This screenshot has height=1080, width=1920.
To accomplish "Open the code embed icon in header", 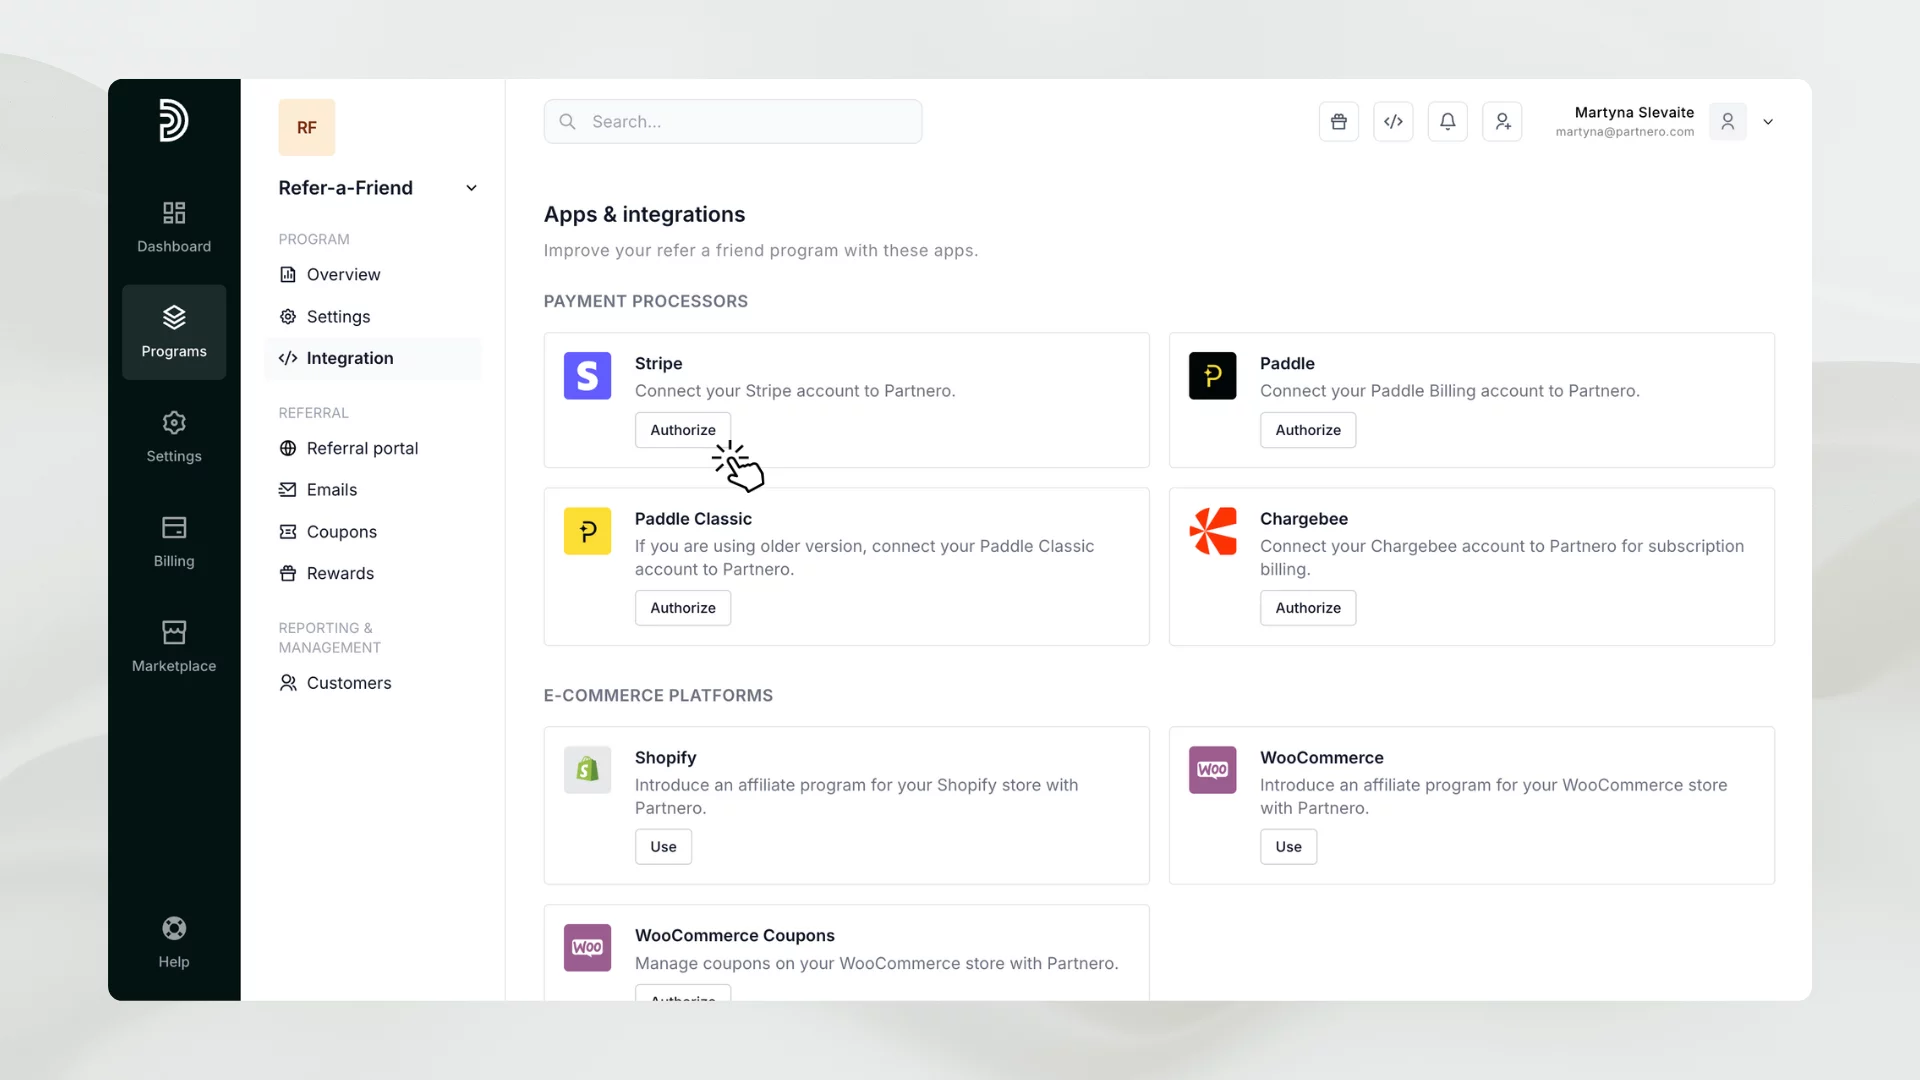I will pos(1393,122).
